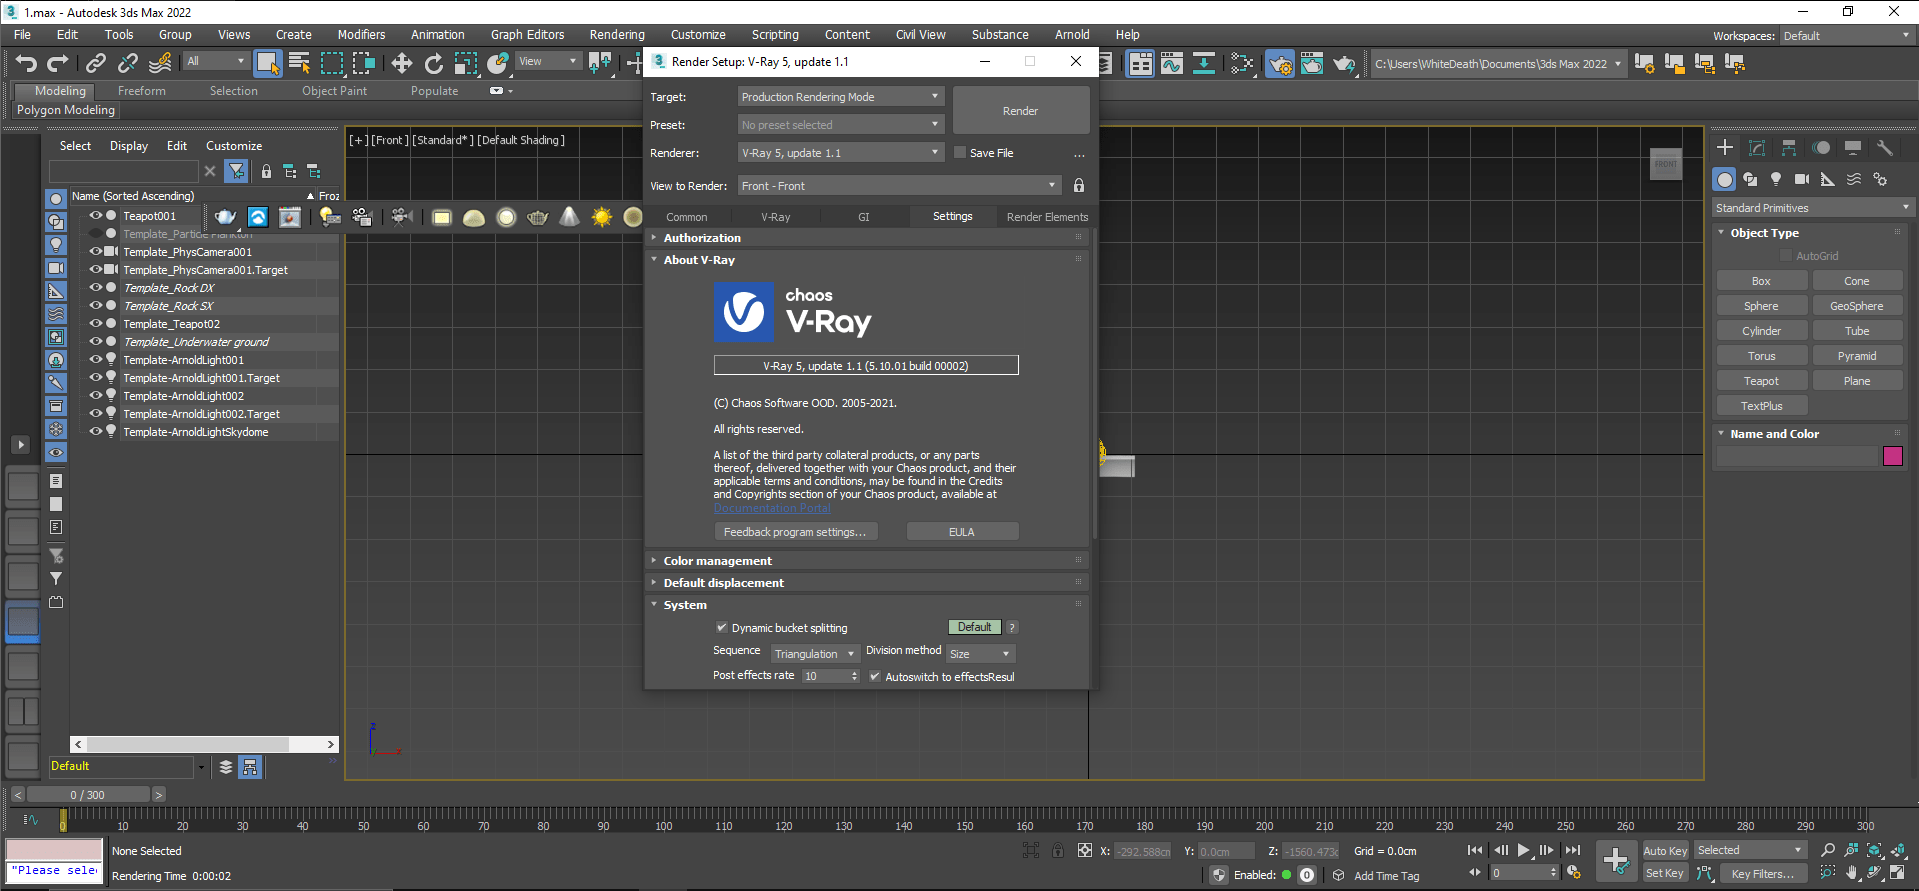The height and width of the screenshot is (891, 1919).
Task: Toggle the Save File checkbox
Action: click(x=960, y=153)
